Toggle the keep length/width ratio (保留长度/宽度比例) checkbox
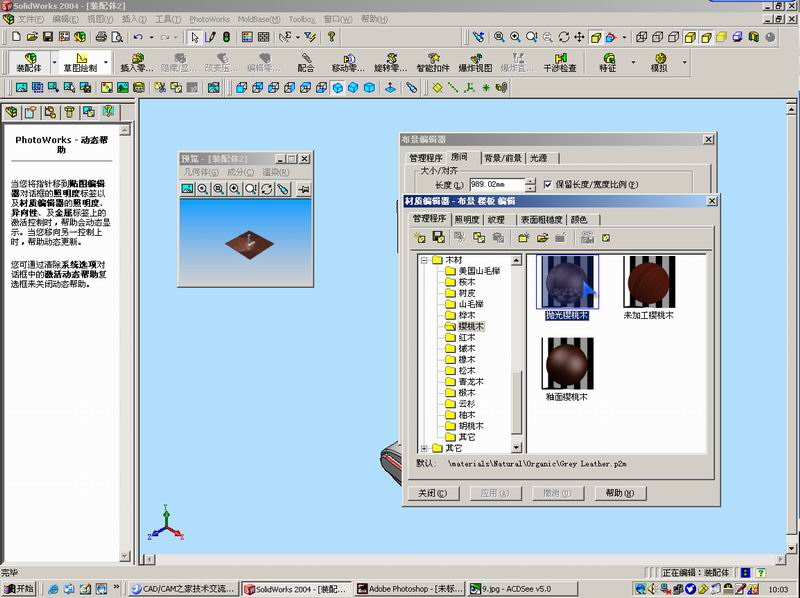This screenshot has height=598, width=800. 547,184
